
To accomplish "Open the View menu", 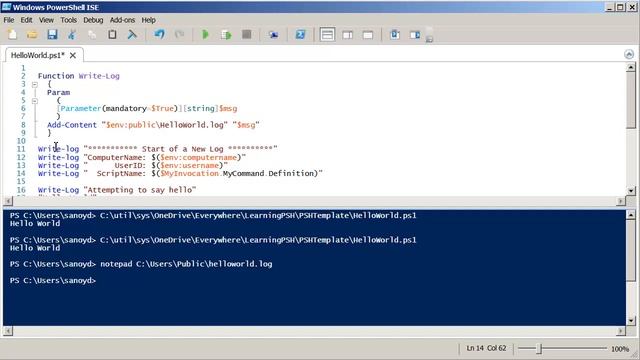I will [46, 20].
